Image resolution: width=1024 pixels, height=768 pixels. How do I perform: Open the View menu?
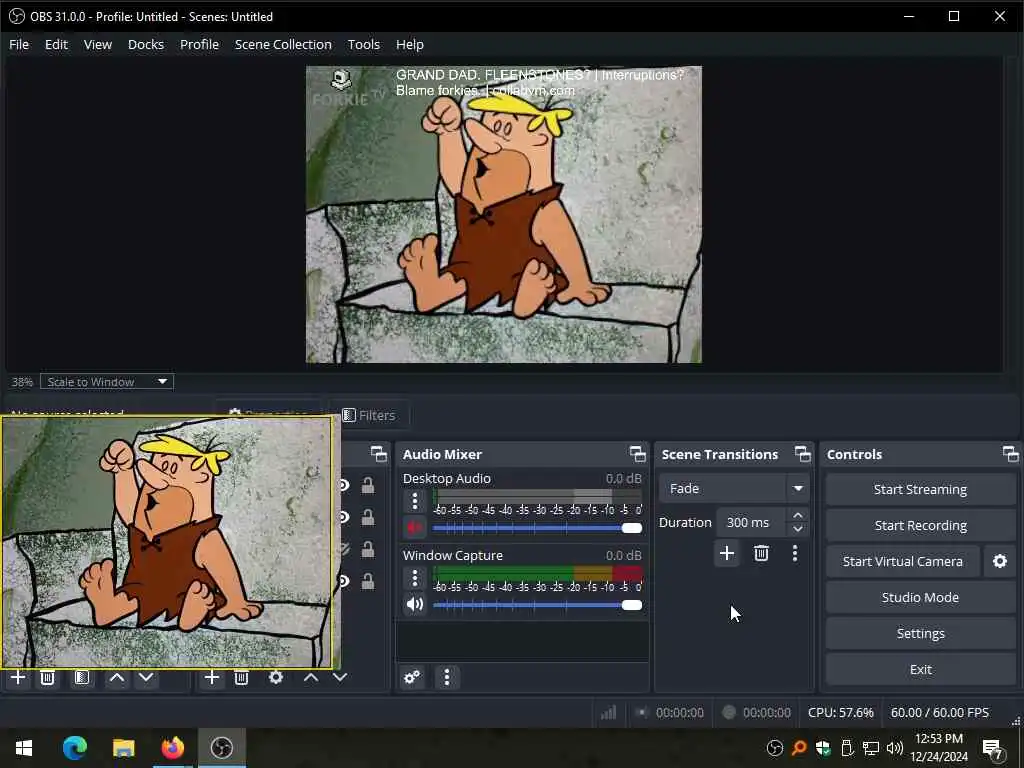(97, 44)
